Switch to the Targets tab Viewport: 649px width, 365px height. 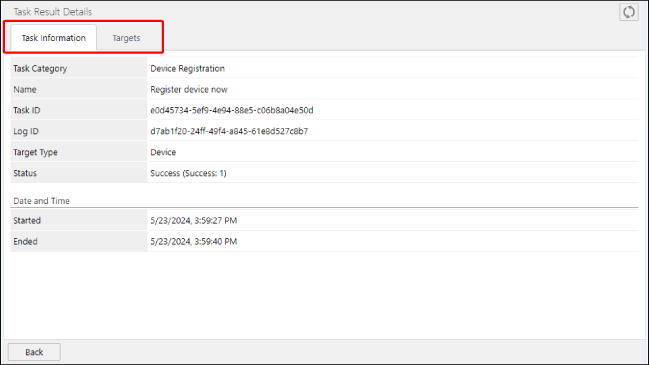point(126,38)
